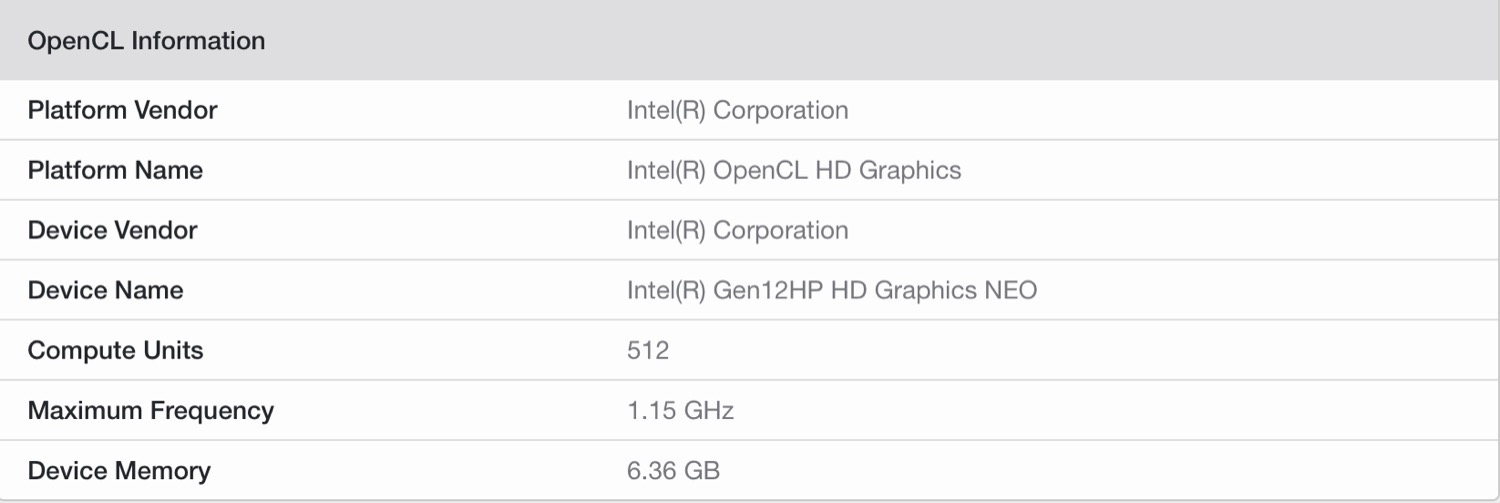
Task: Click the GB unit in memory row
Action: point(701,470)
